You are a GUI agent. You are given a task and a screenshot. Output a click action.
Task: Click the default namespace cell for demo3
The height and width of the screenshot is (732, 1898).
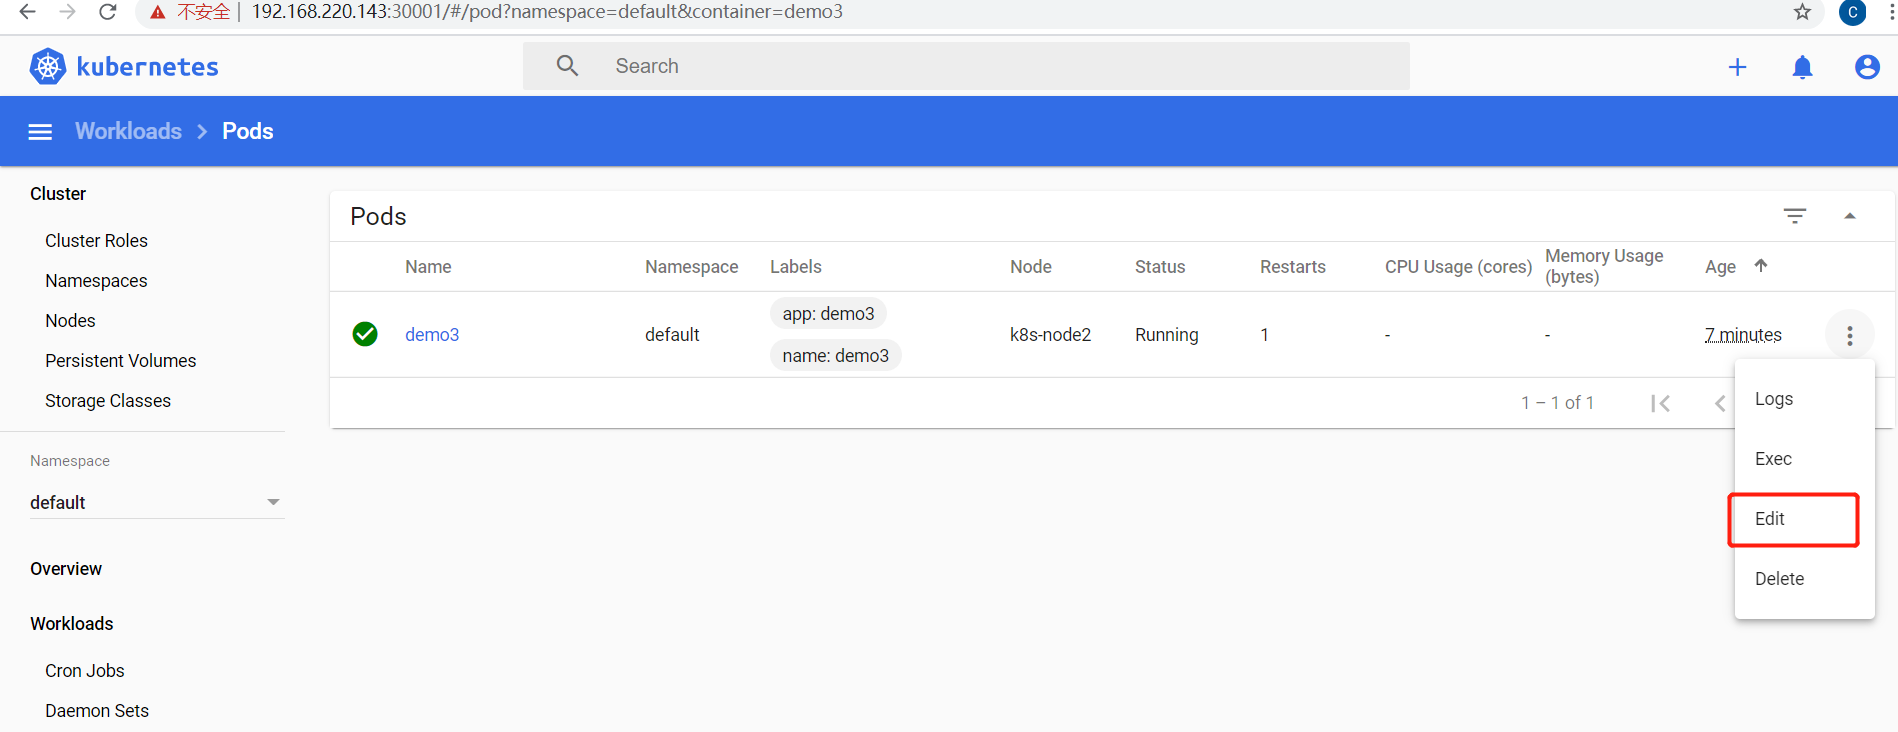coord(672,335)
